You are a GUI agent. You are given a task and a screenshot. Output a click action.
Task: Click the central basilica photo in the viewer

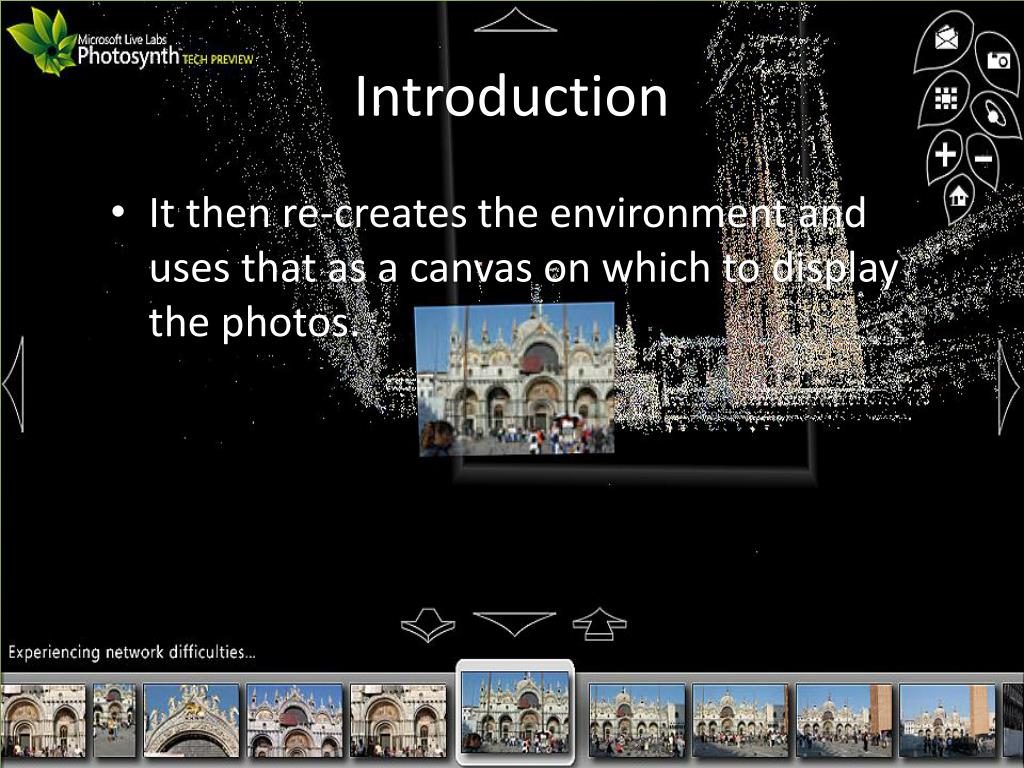516,379
